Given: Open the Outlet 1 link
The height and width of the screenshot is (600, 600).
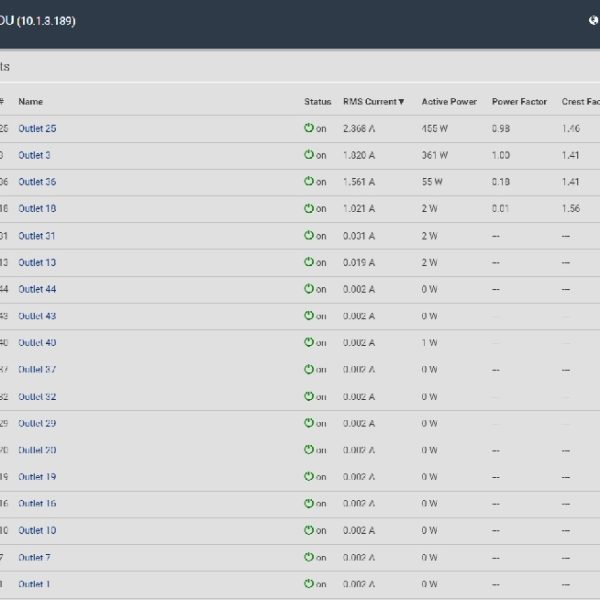Looking at the screenshot, I should pyautogui.click(x=34, y=584).
